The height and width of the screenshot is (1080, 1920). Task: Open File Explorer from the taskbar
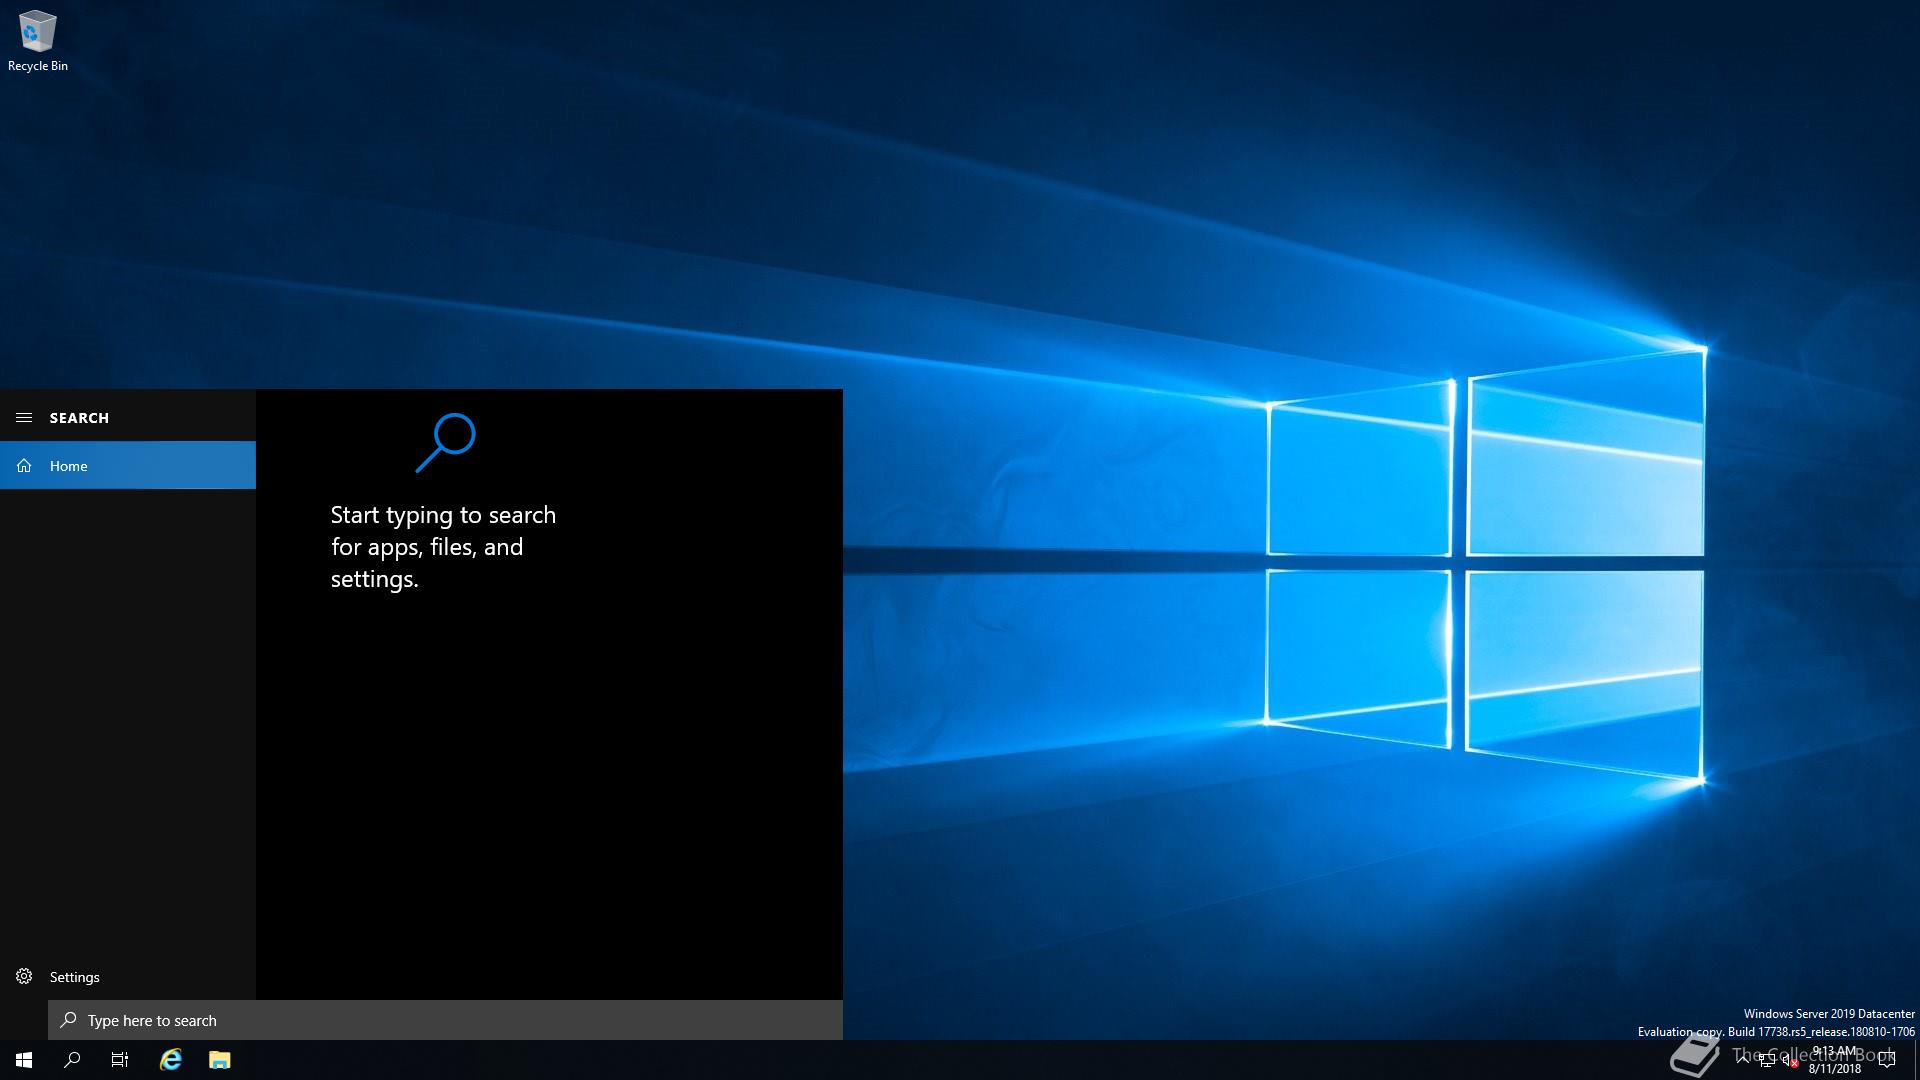[220, 1060]
